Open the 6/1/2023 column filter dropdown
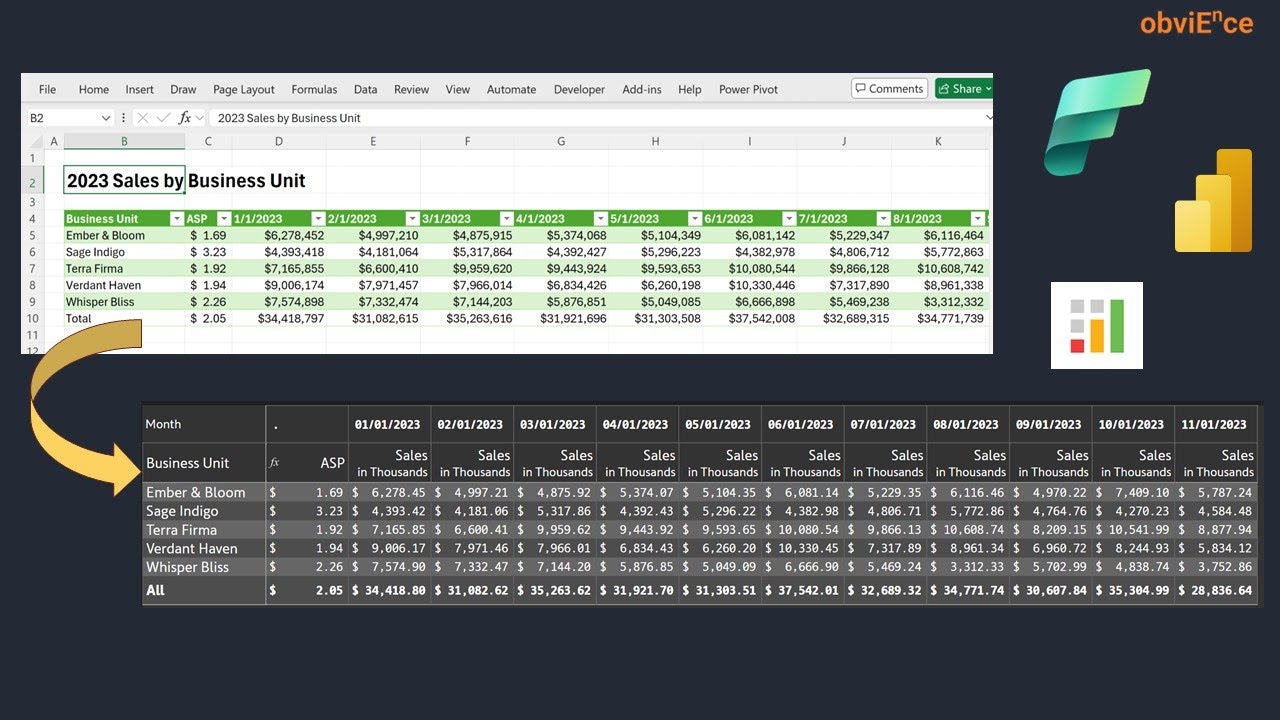 point(789,219)
